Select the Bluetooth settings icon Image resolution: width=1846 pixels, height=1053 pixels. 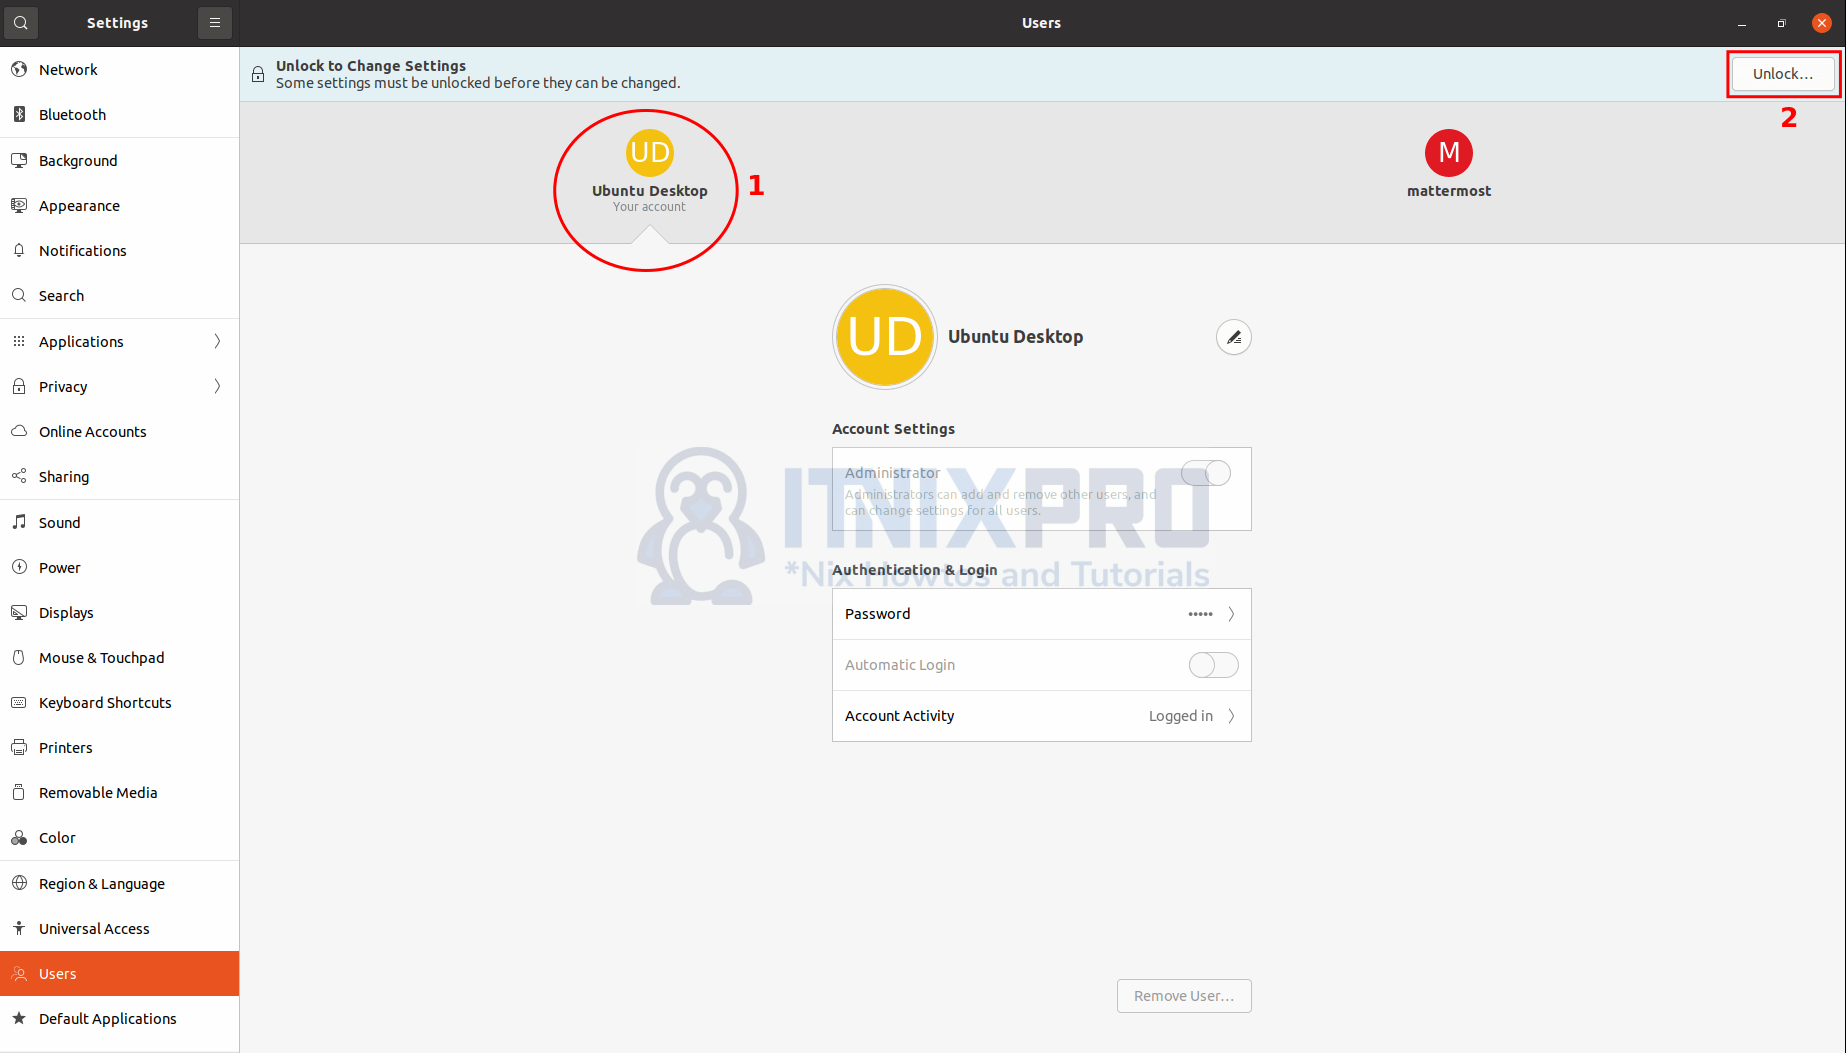(18, 114)
